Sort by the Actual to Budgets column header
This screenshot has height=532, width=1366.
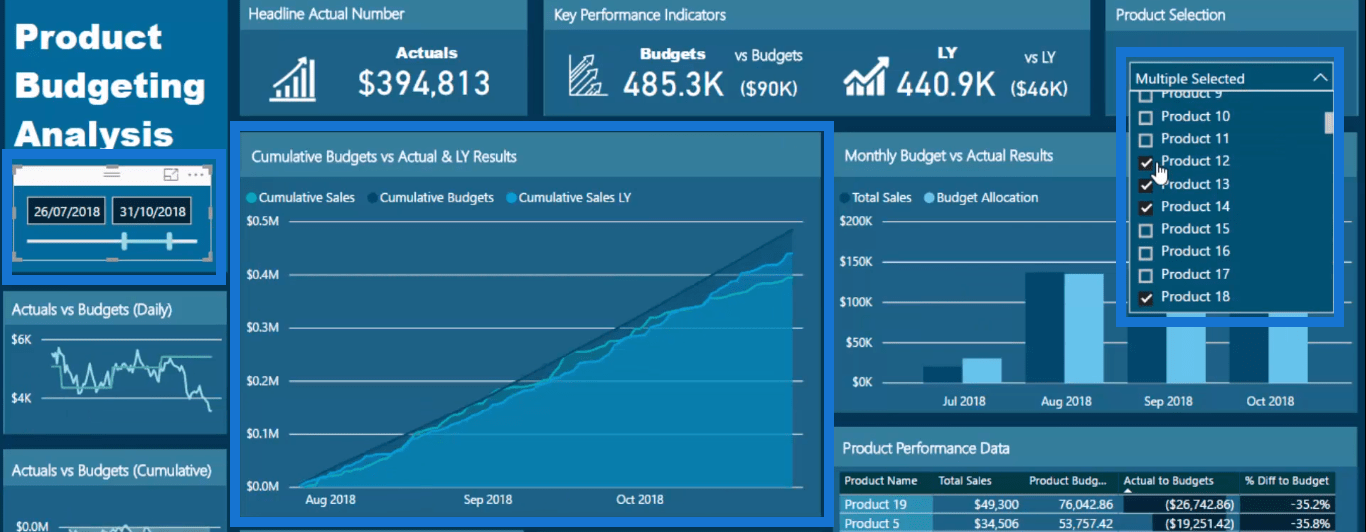tap(1169, 481)
